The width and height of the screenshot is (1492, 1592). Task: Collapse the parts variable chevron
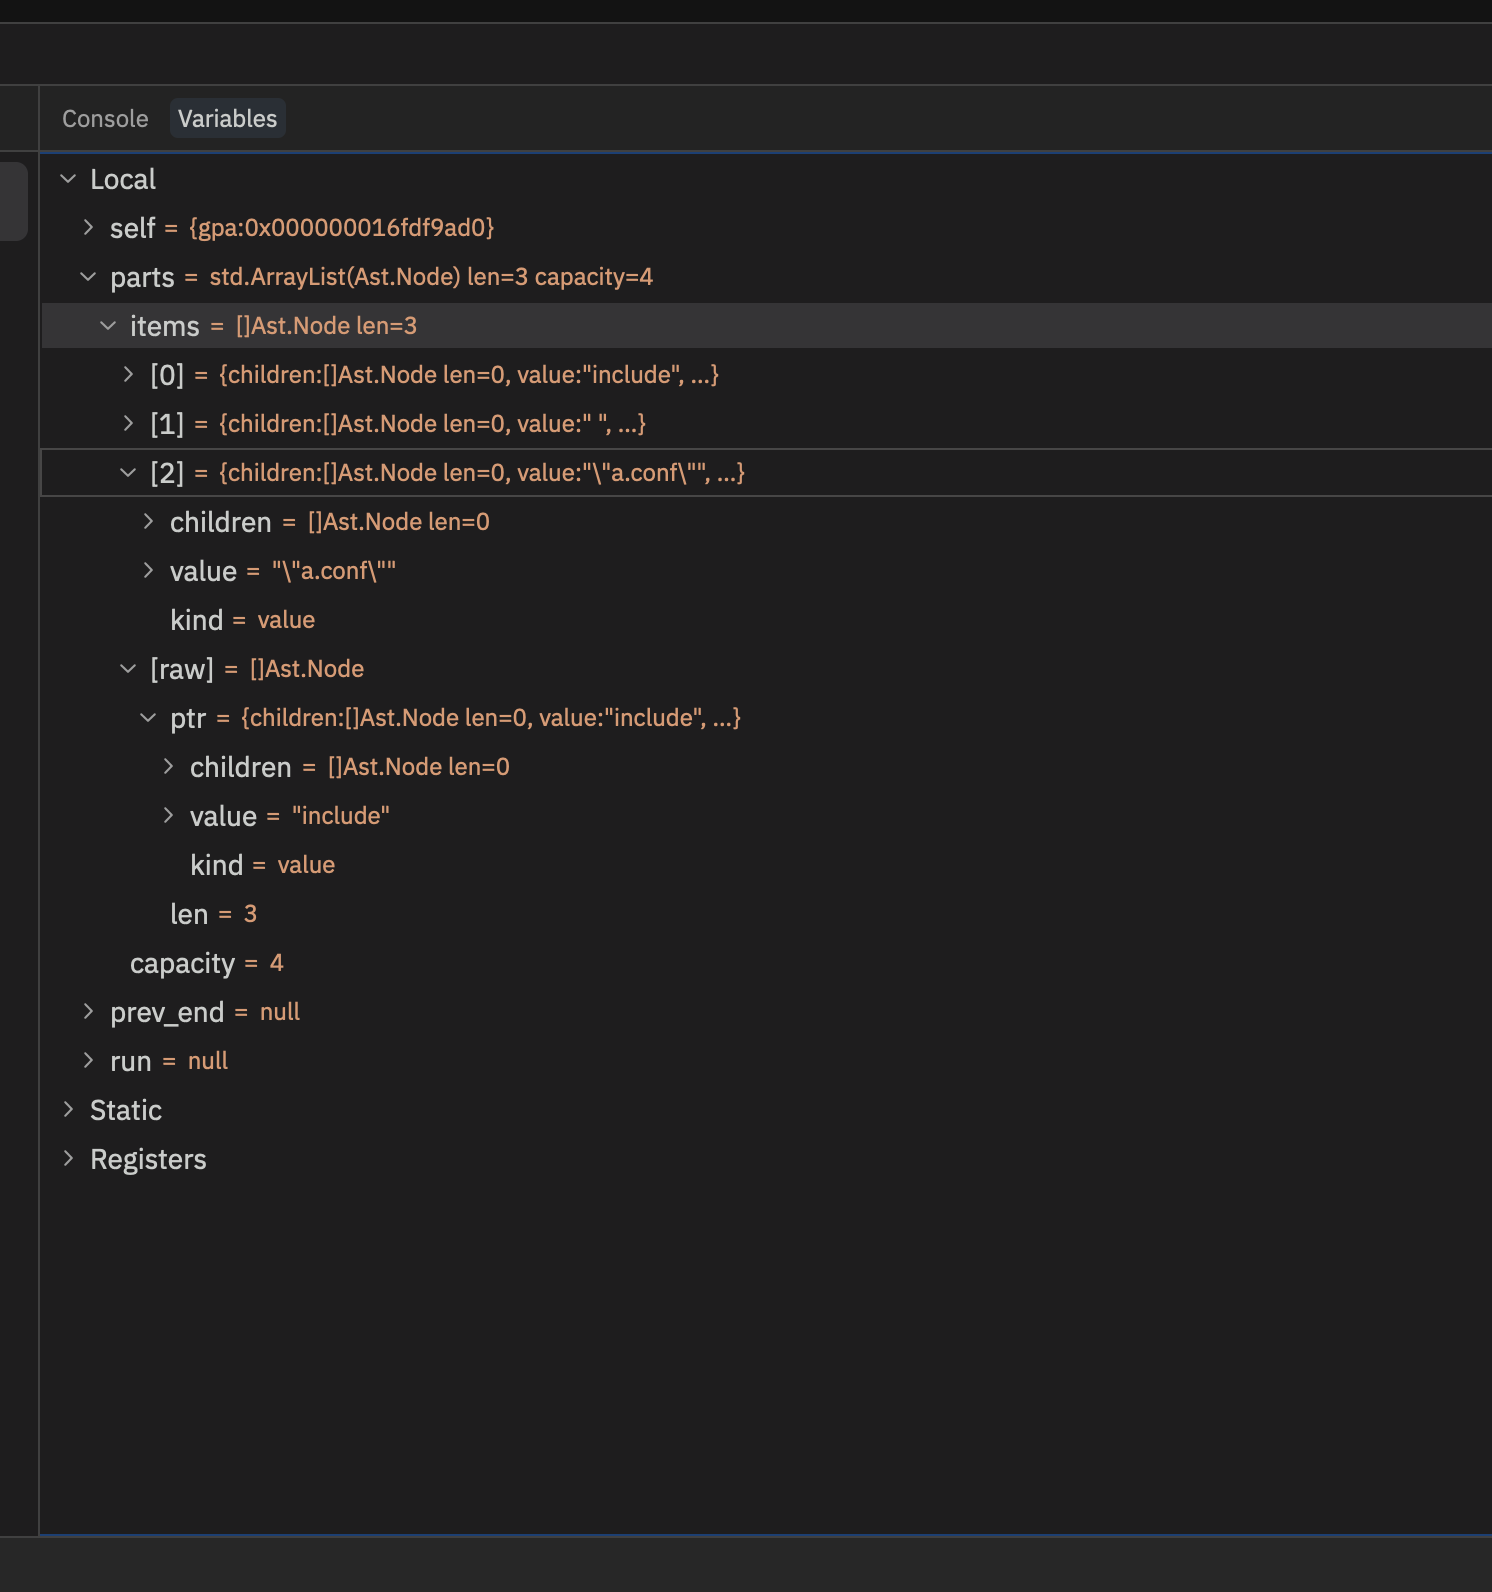(x=88, y=277)
